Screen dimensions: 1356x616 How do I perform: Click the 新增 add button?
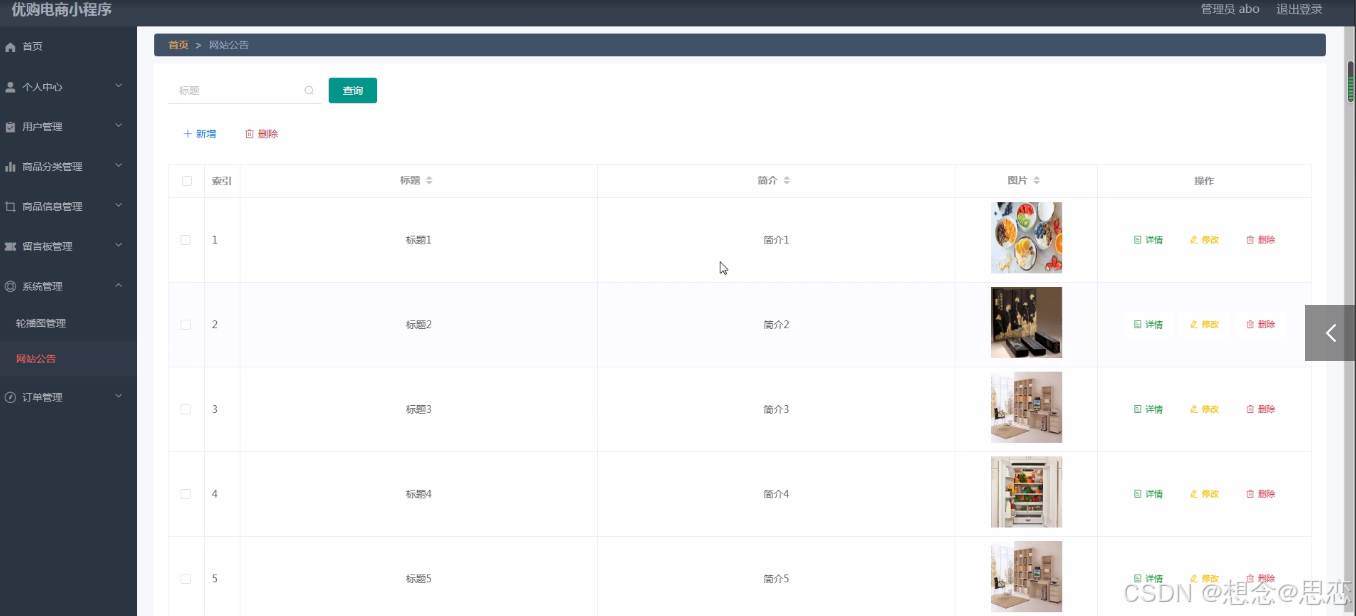[x=200, y=134]
